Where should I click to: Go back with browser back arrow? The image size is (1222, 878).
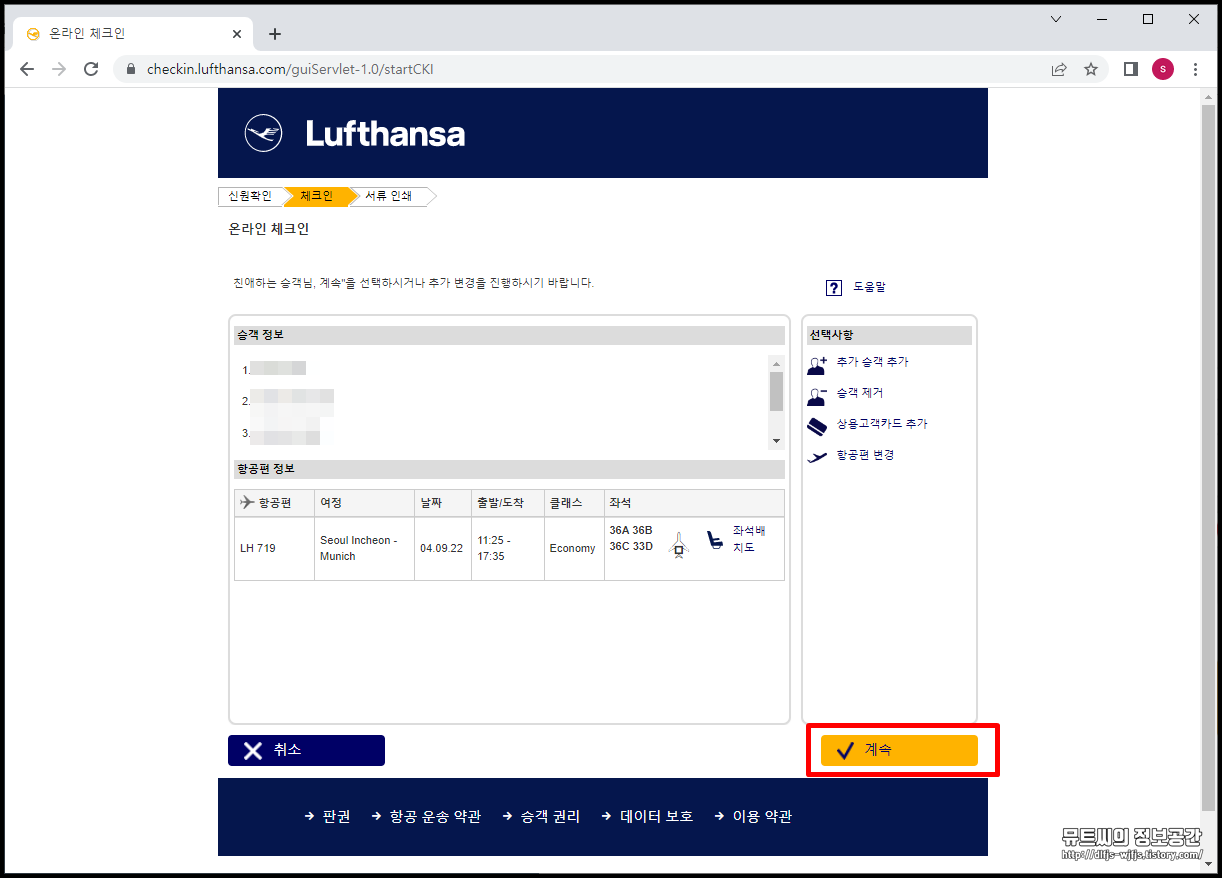coord(27,69)
